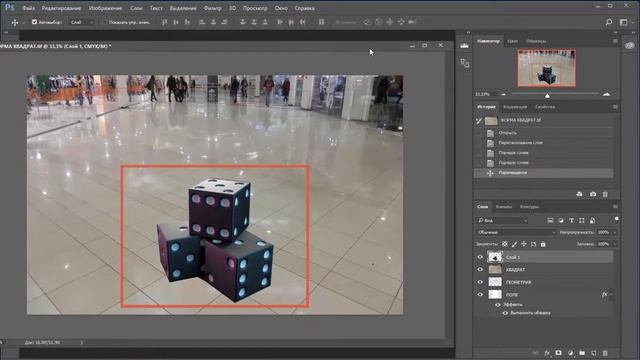640x360 pixels.
Task: Filter layers by type (T) icon
Action: (x=571, y=220)
